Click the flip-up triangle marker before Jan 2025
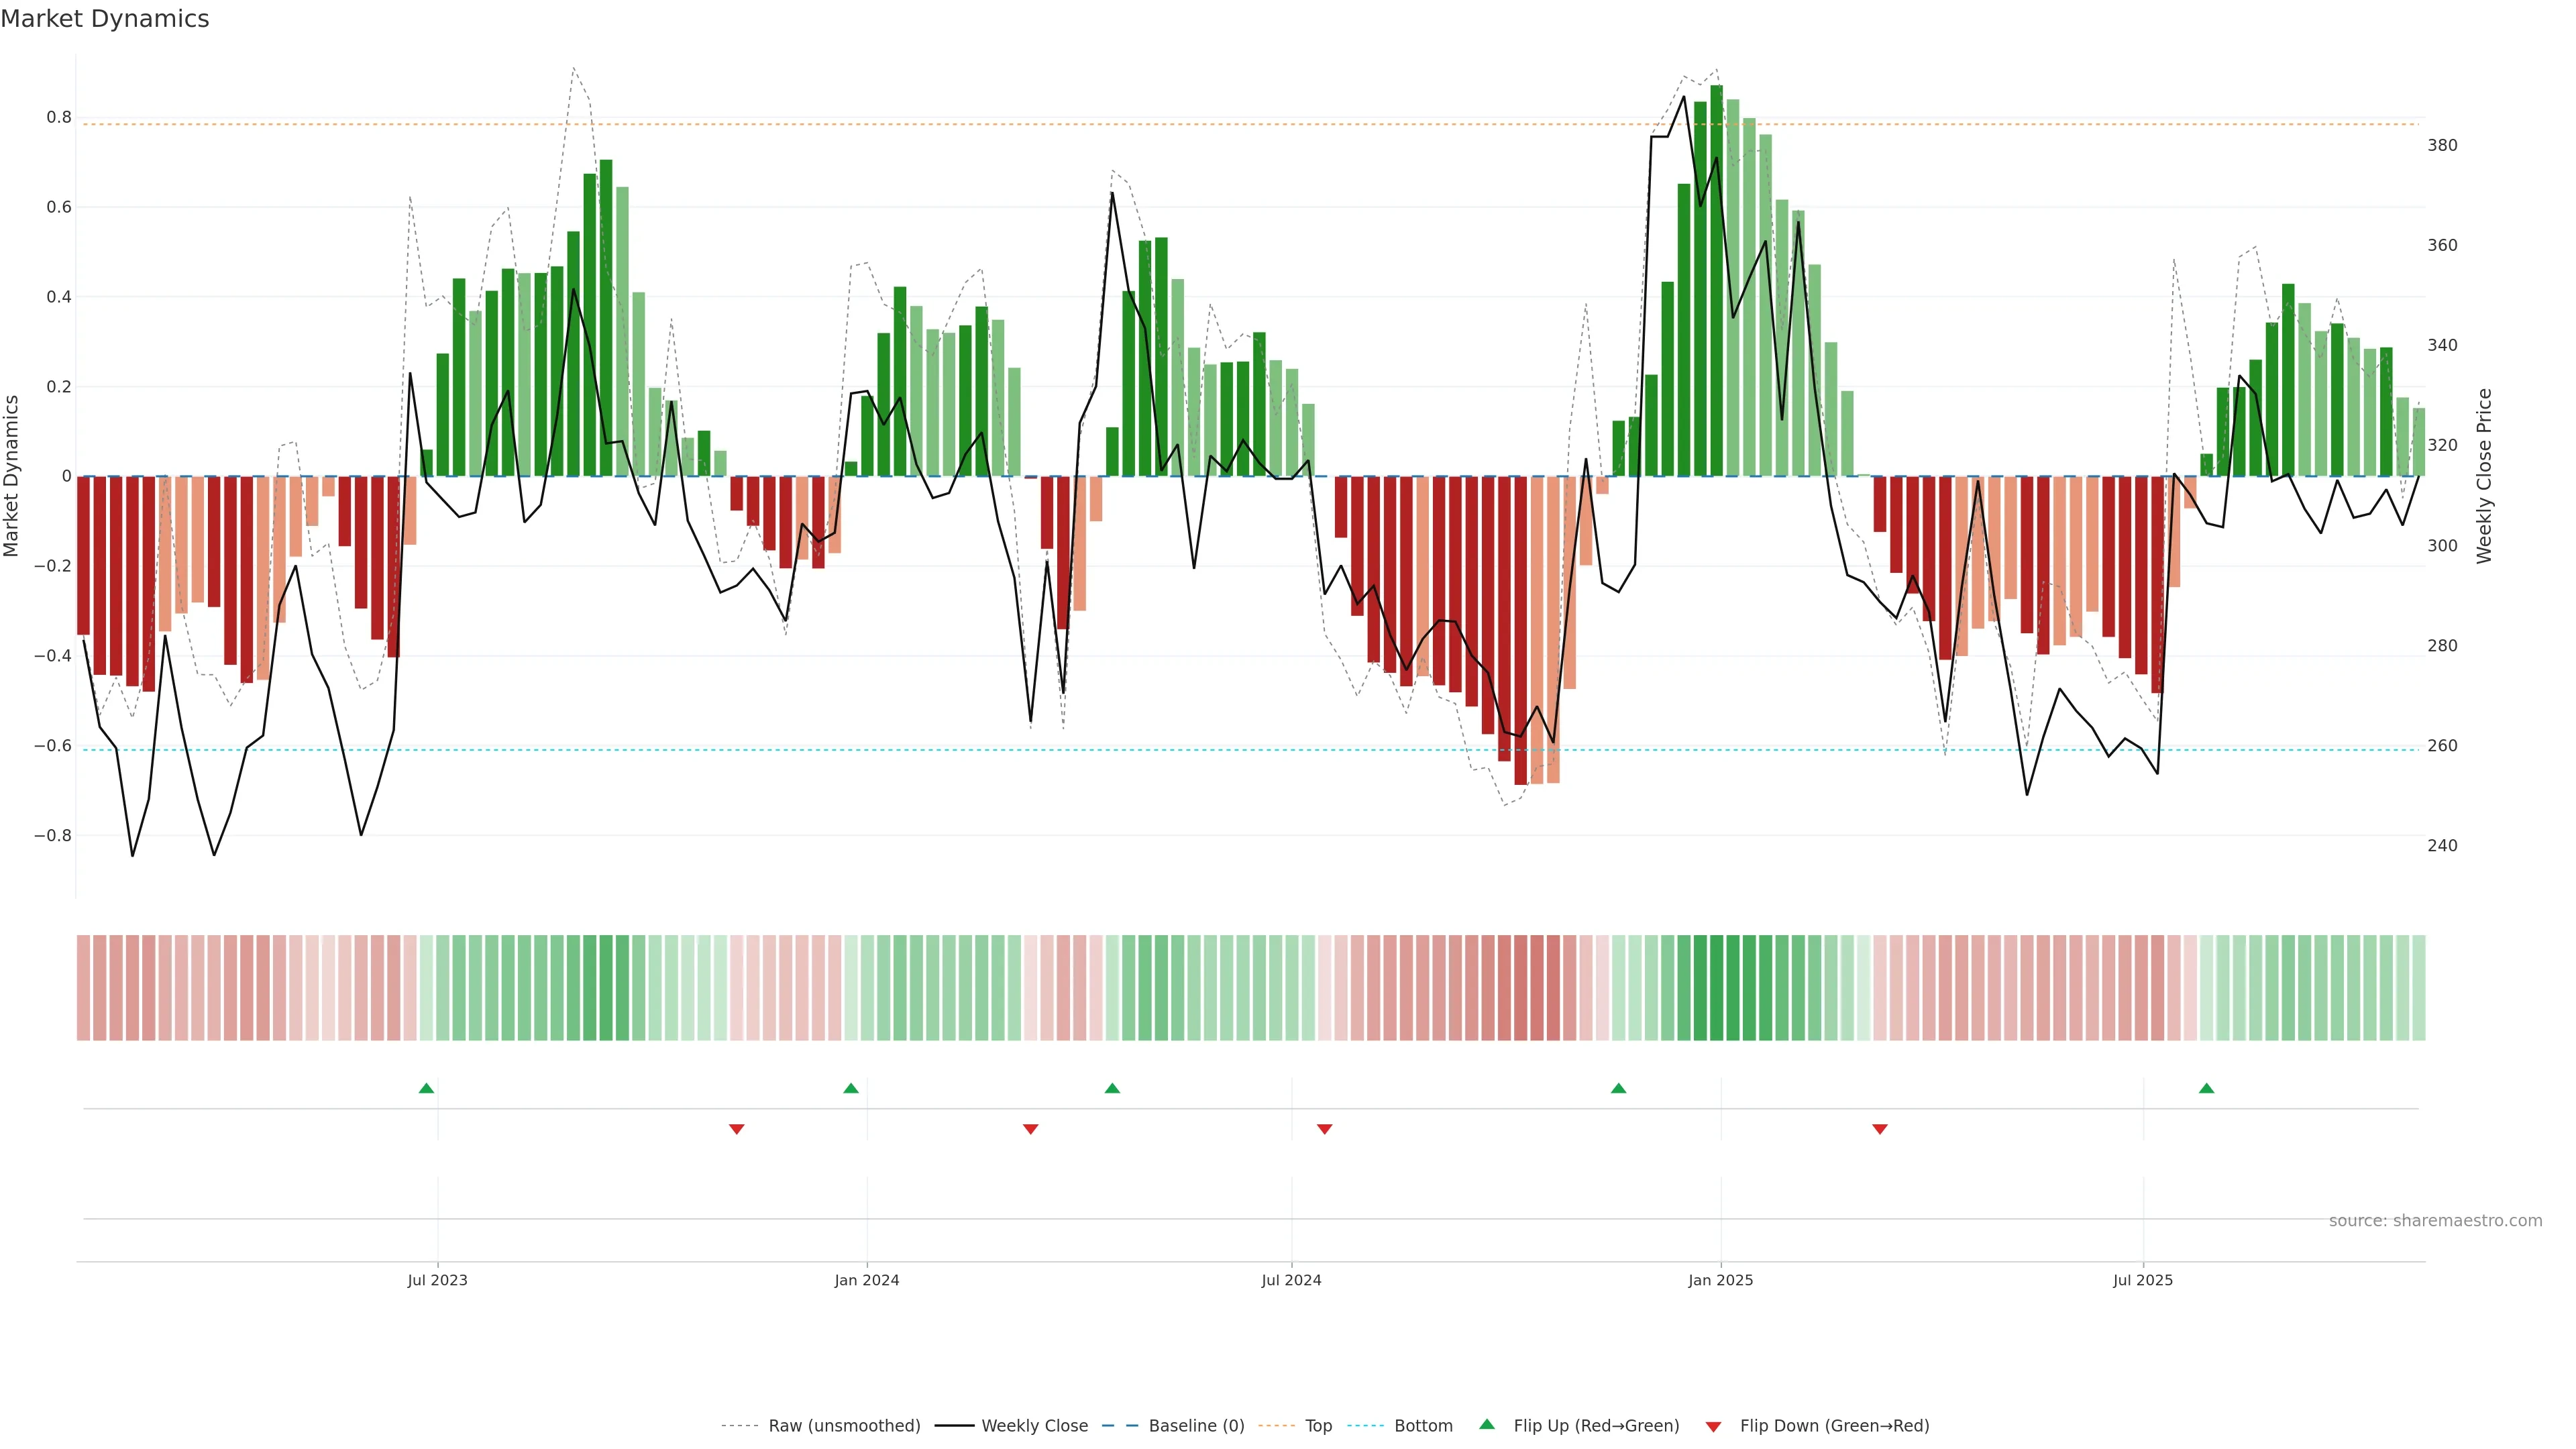The image size is (2576, 1449). click(x=1618, y=1088)
